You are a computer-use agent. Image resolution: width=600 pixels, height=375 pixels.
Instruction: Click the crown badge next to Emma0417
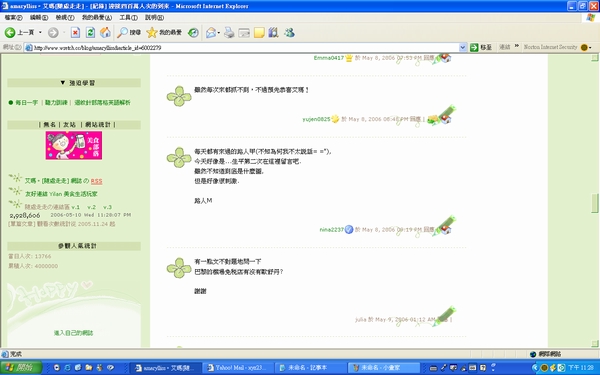349,58
